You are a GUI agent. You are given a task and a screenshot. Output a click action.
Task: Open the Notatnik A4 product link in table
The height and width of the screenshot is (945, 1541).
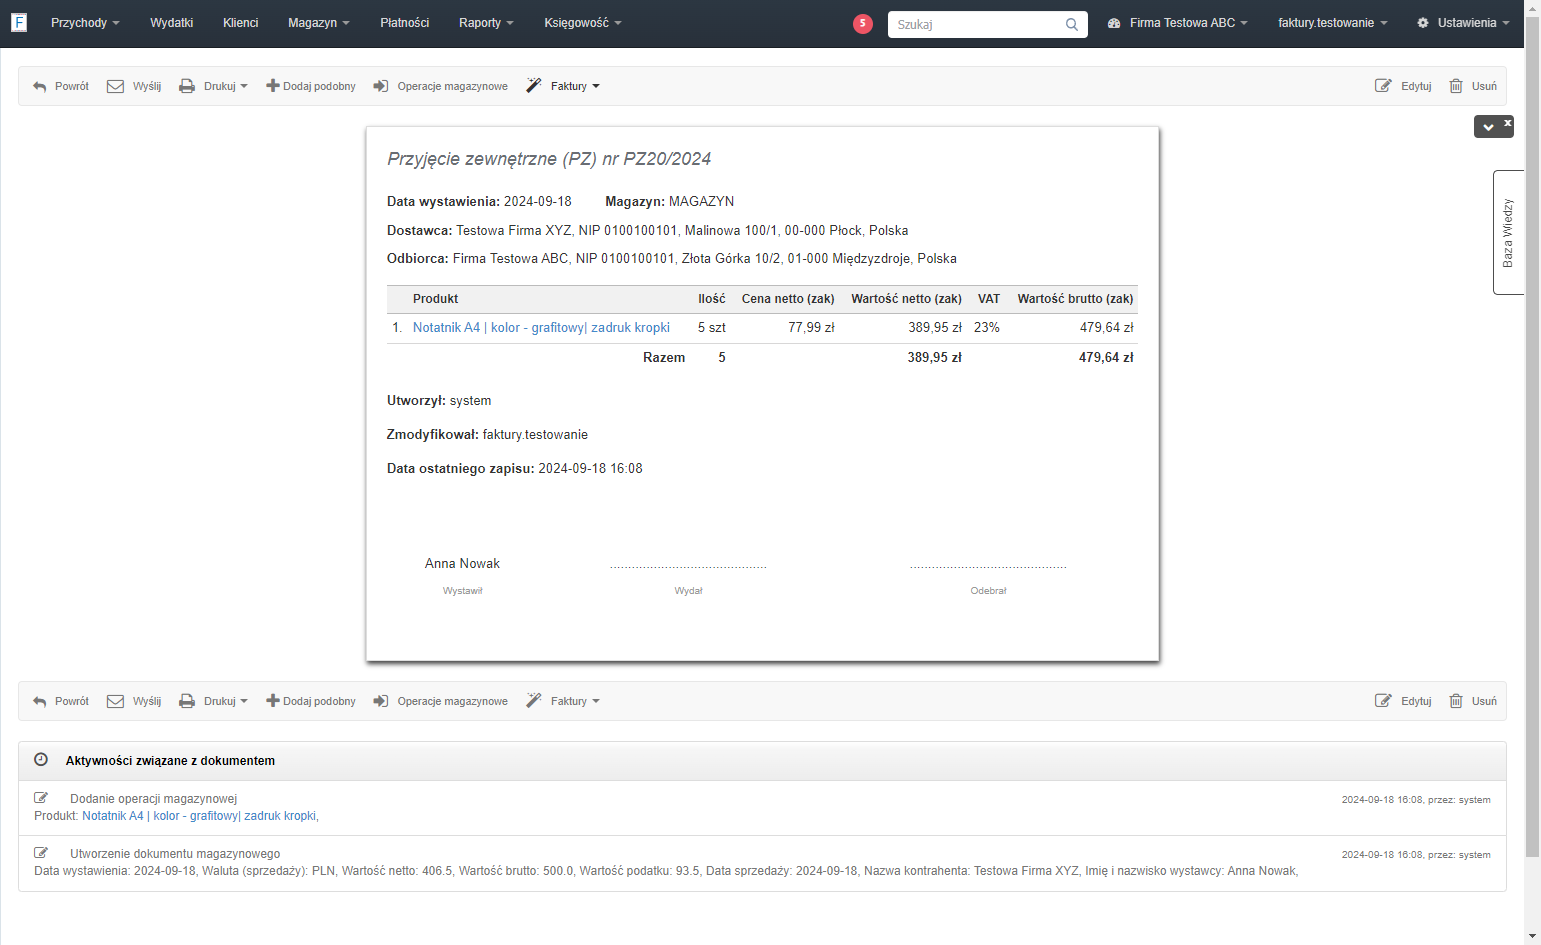[541, 328]
